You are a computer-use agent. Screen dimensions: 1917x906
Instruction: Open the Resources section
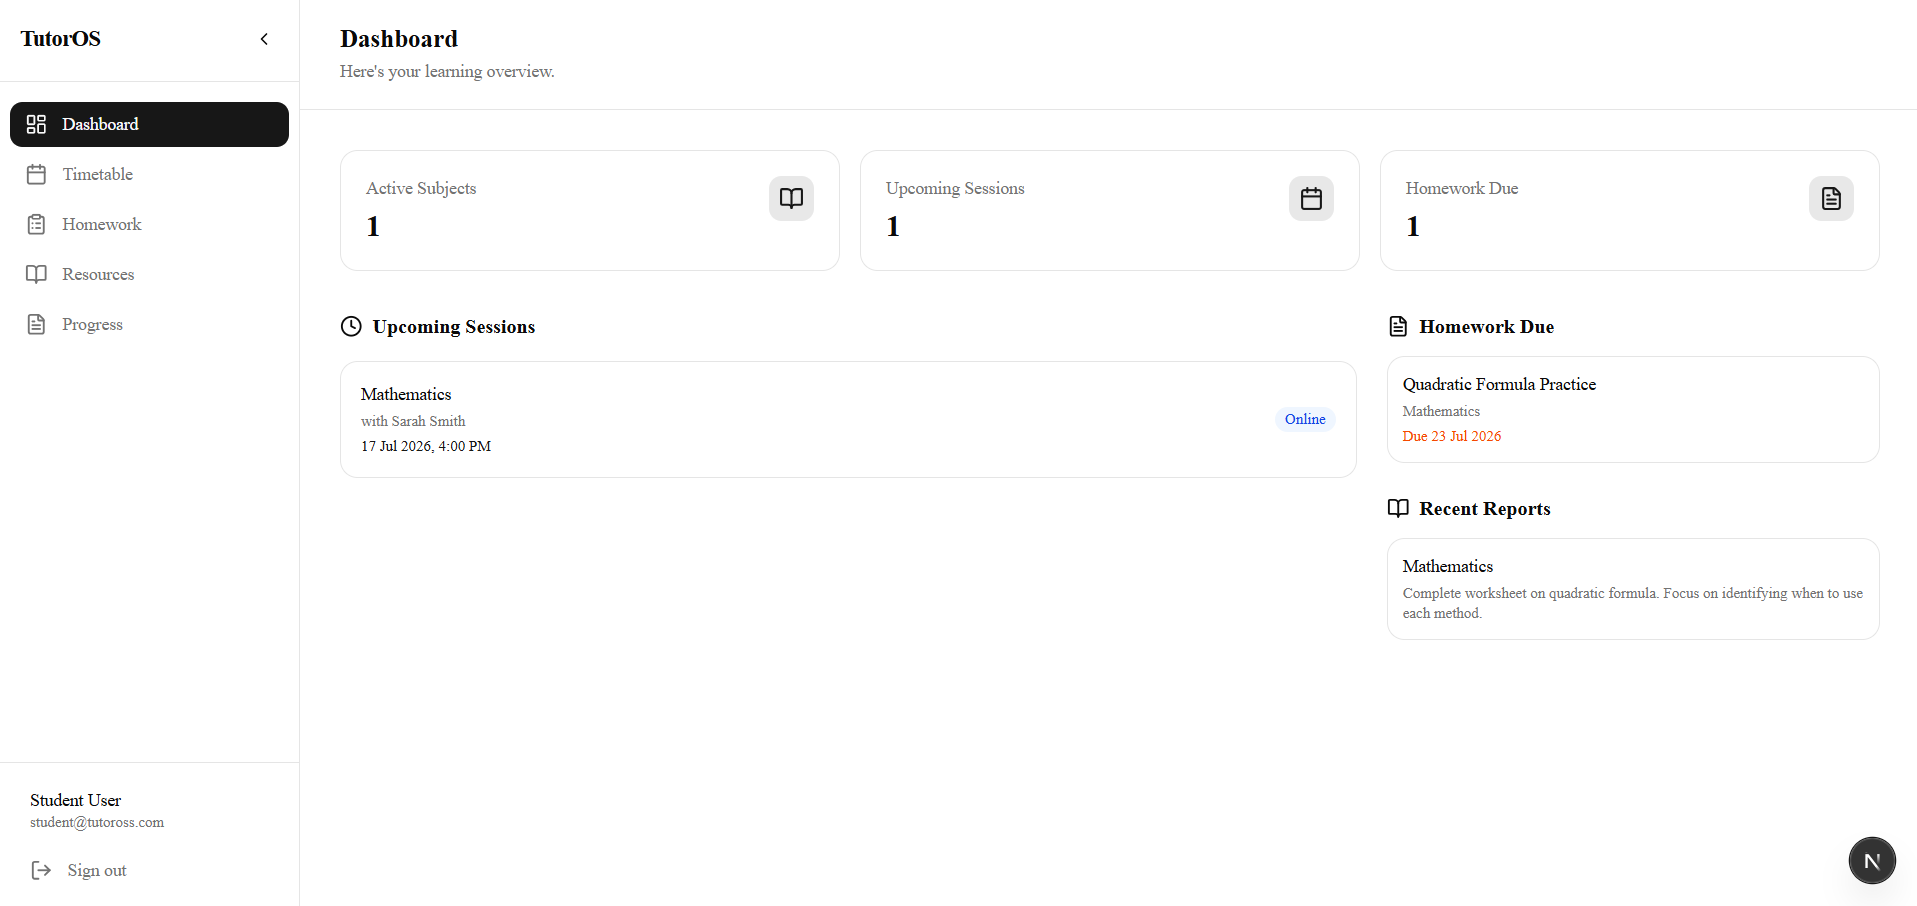[x=149, y=274]
